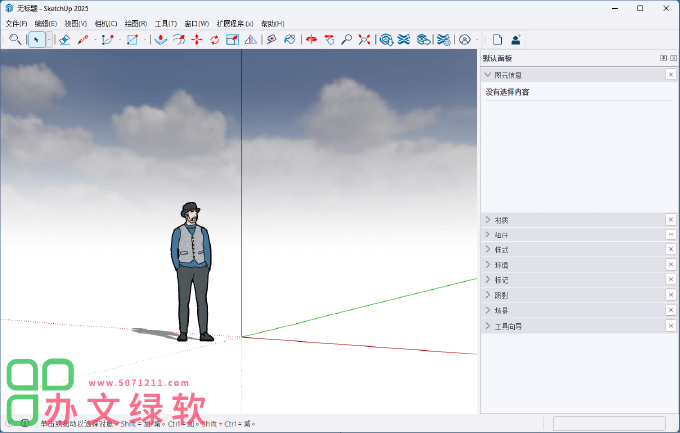Activate the Orbit camera tool

coord(311,40)
